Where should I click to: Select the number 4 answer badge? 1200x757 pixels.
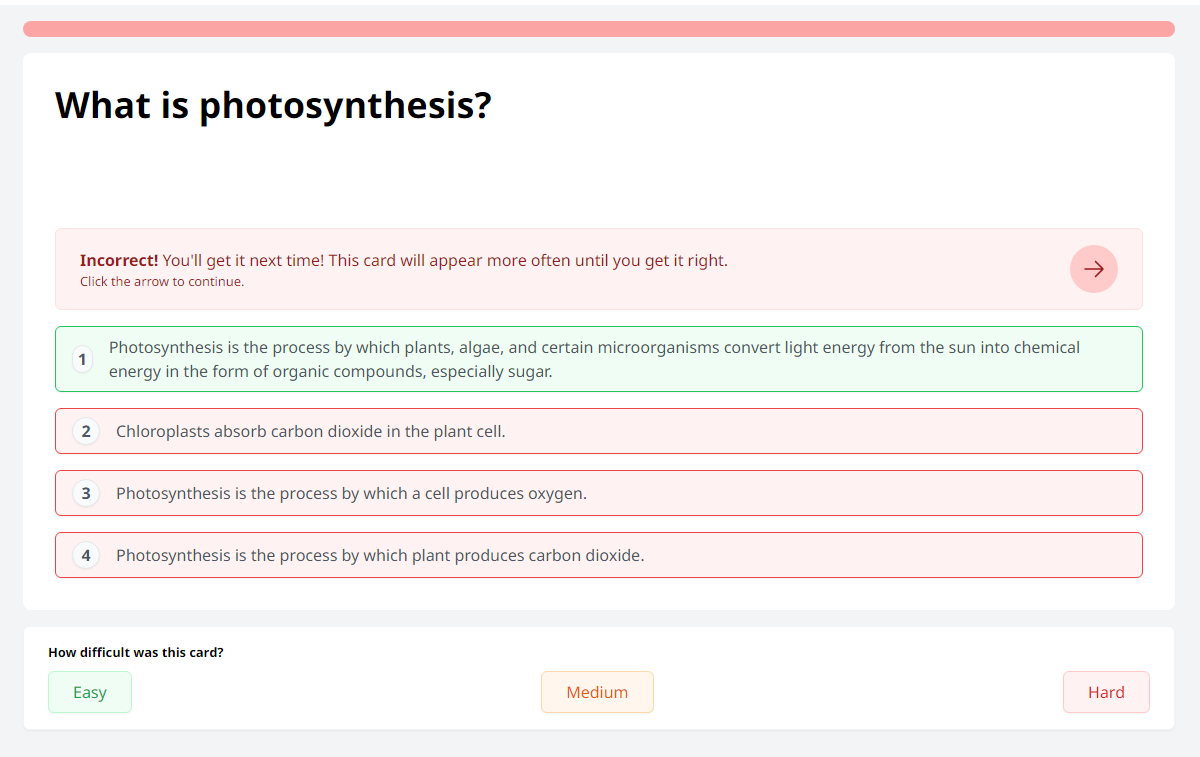point(86,555)
